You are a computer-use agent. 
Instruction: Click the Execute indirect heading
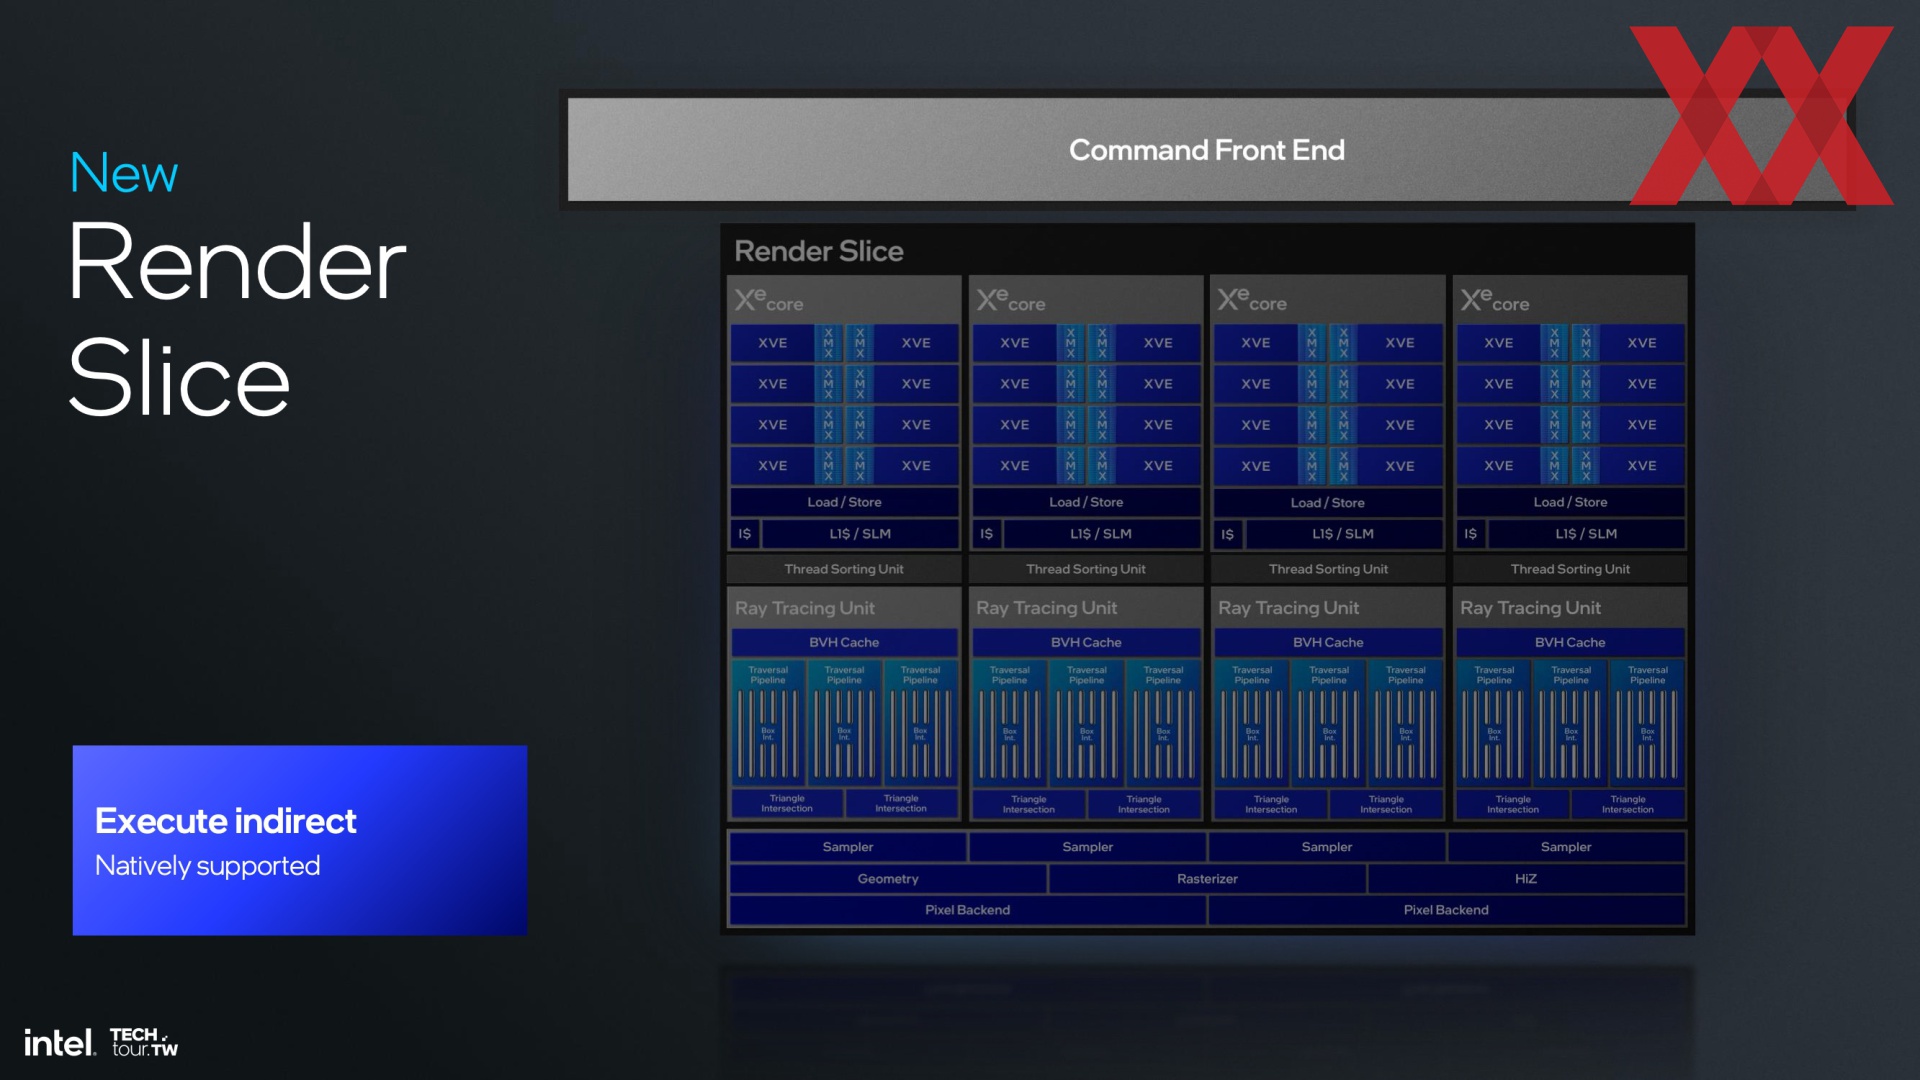(226, 821)
